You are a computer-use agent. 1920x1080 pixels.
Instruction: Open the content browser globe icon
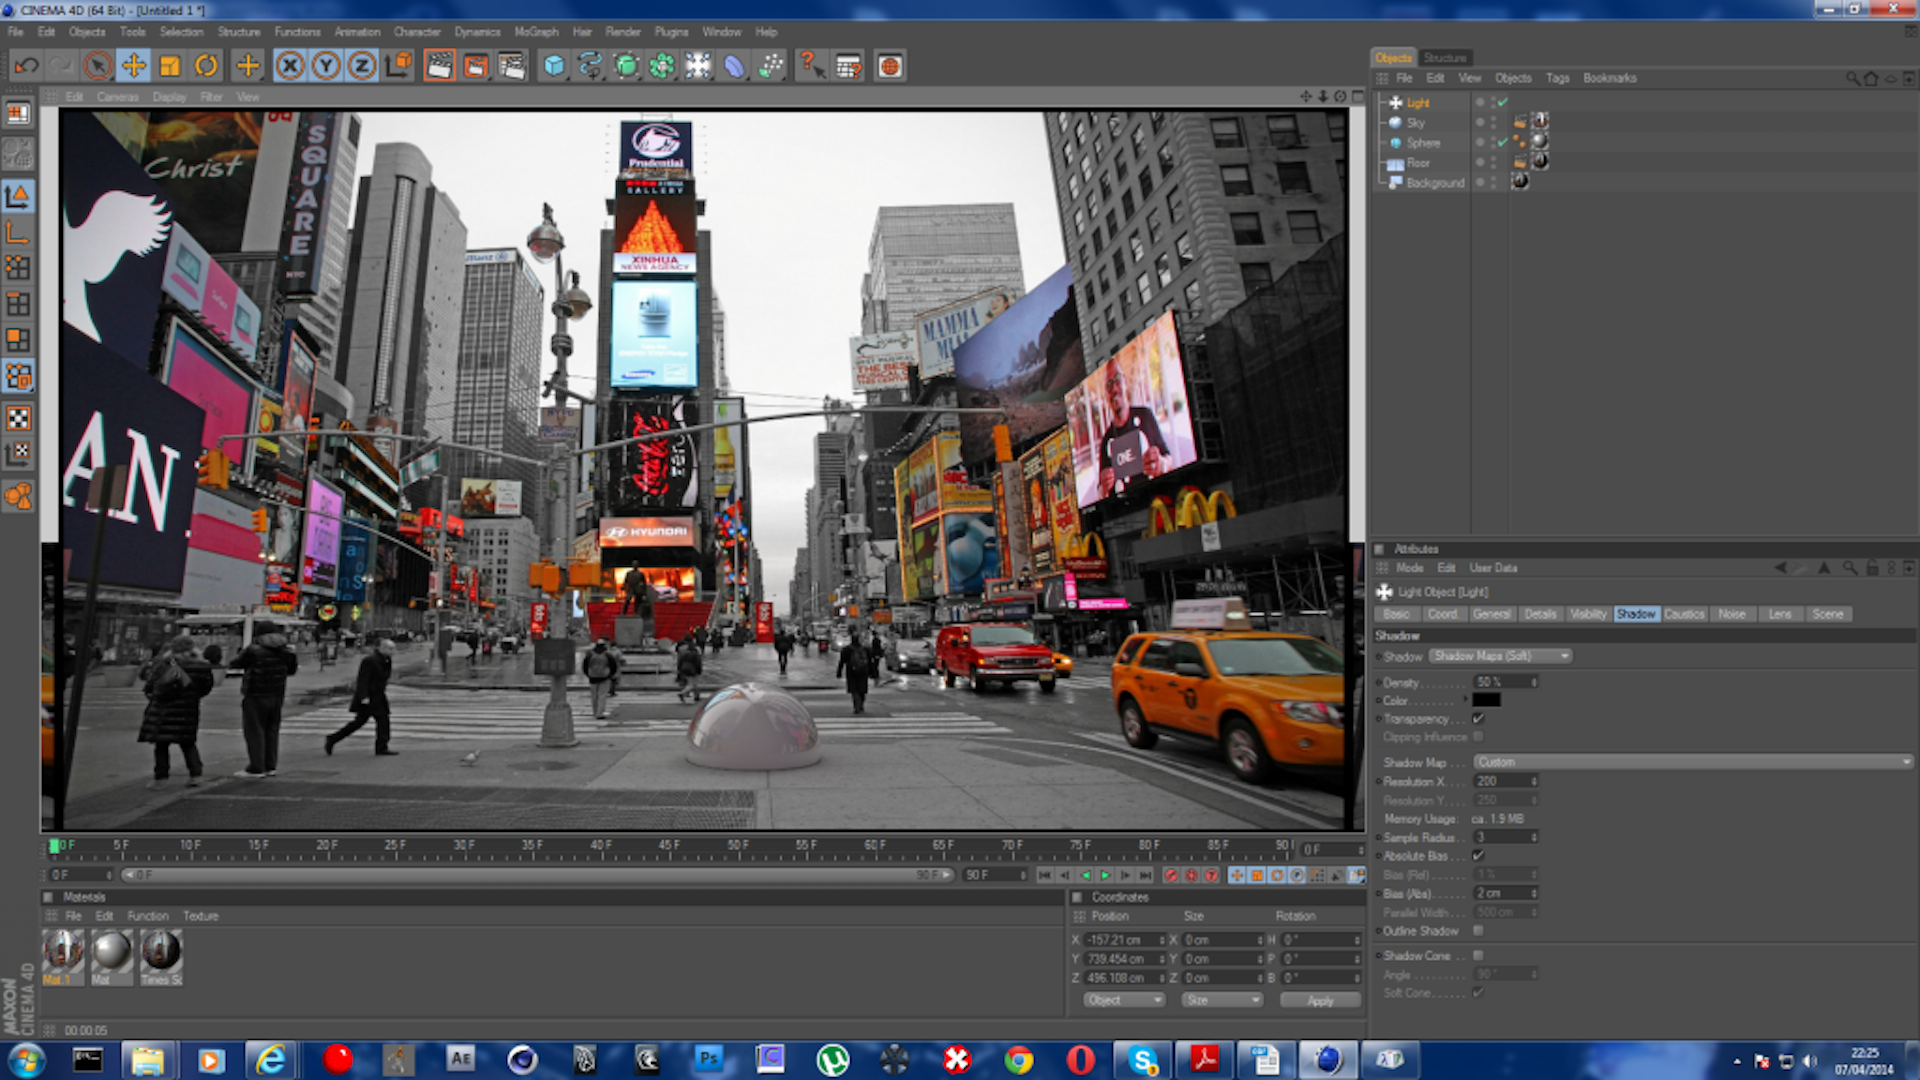coord(889,66)
